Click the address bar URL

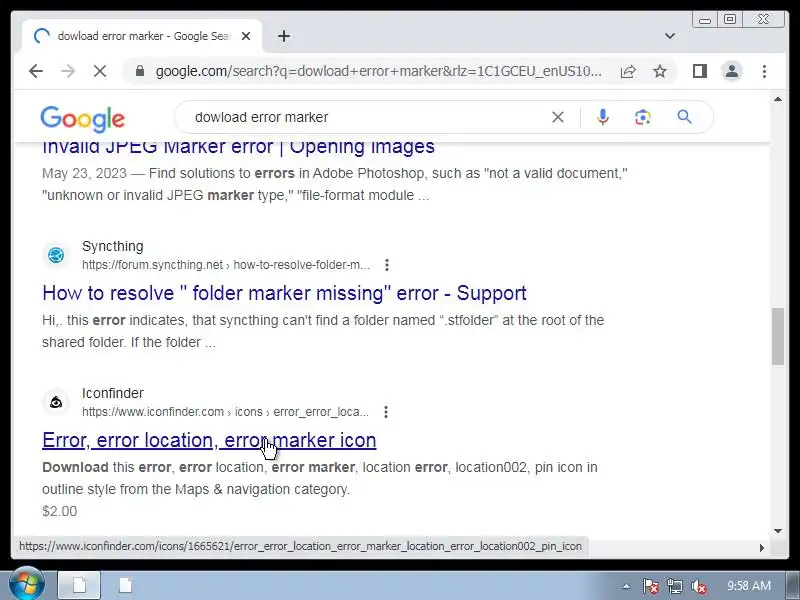(379, 71)
